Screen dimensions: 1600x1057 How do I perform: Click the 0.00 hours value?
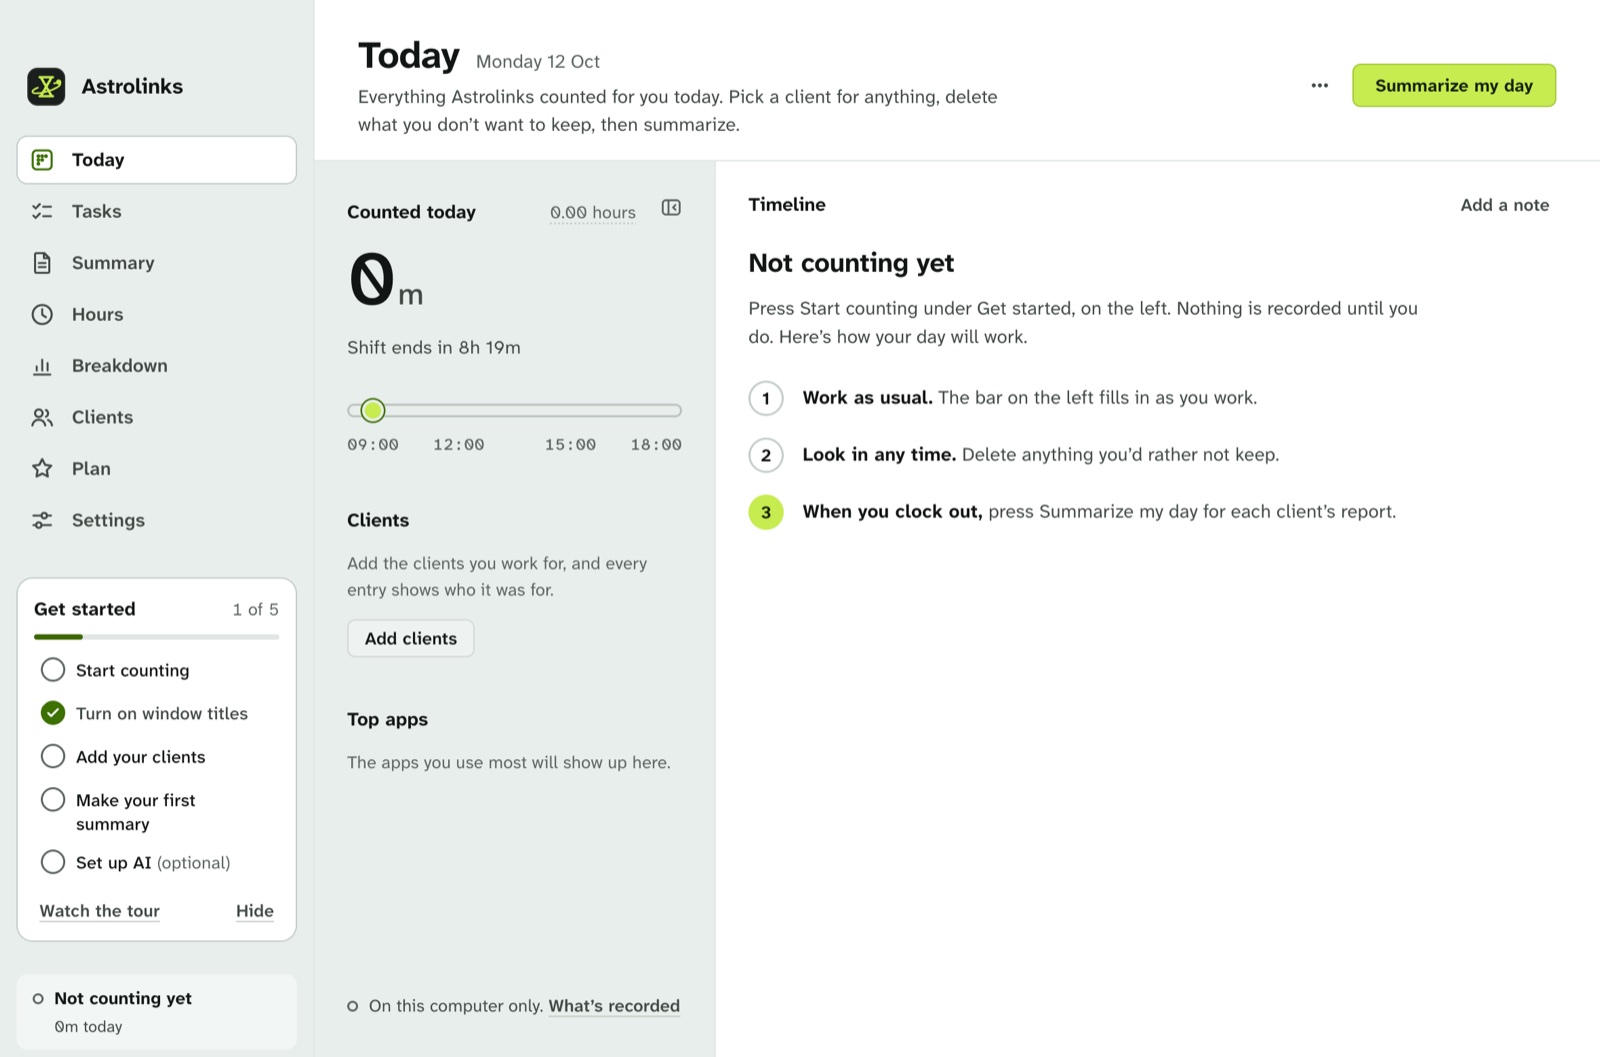592,212
